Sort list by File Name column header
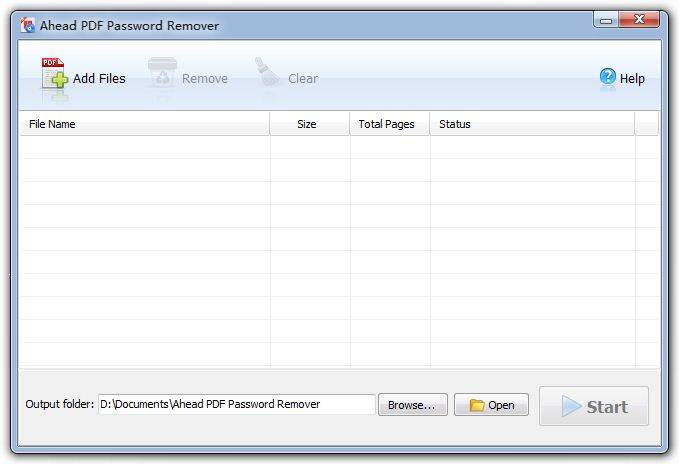The image size is (679, 464). click(x=144, y=124)
